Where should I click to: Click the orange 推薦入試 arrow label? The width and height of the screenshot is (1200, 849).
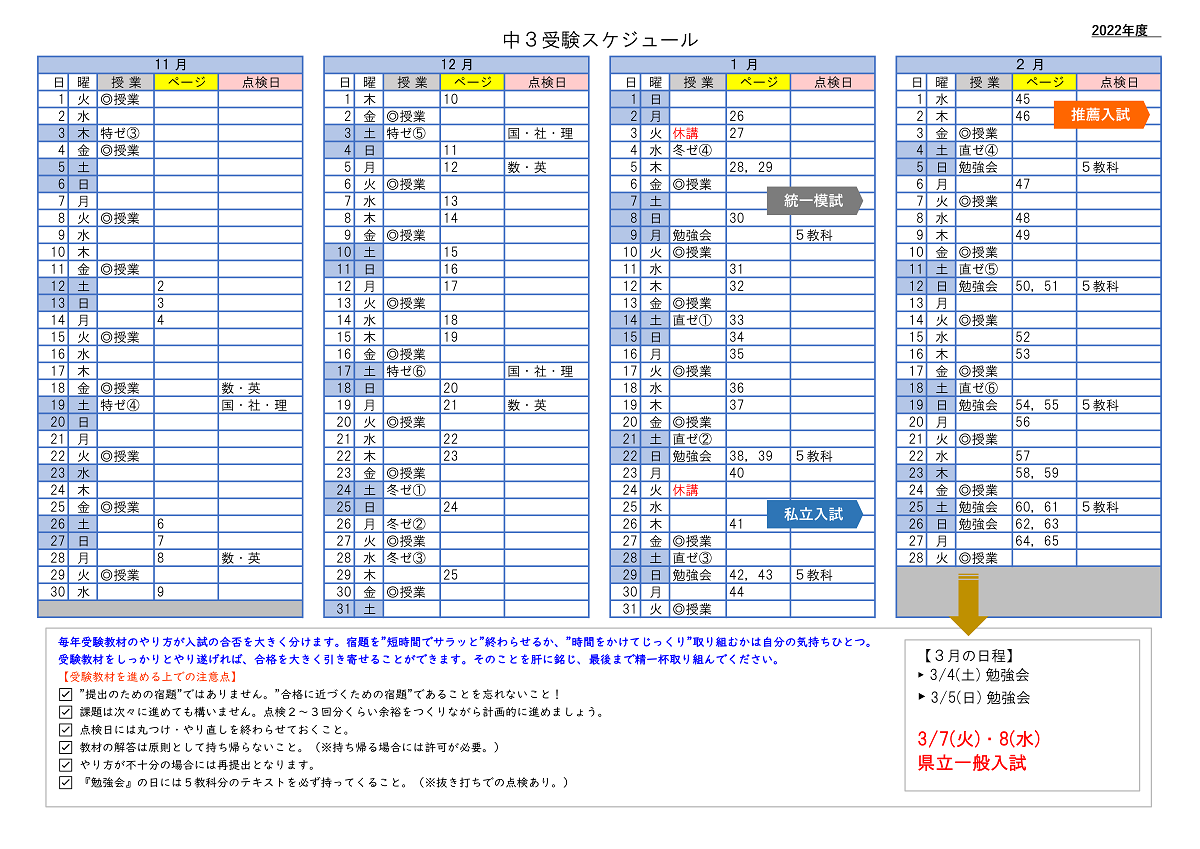coord(1100,115)
